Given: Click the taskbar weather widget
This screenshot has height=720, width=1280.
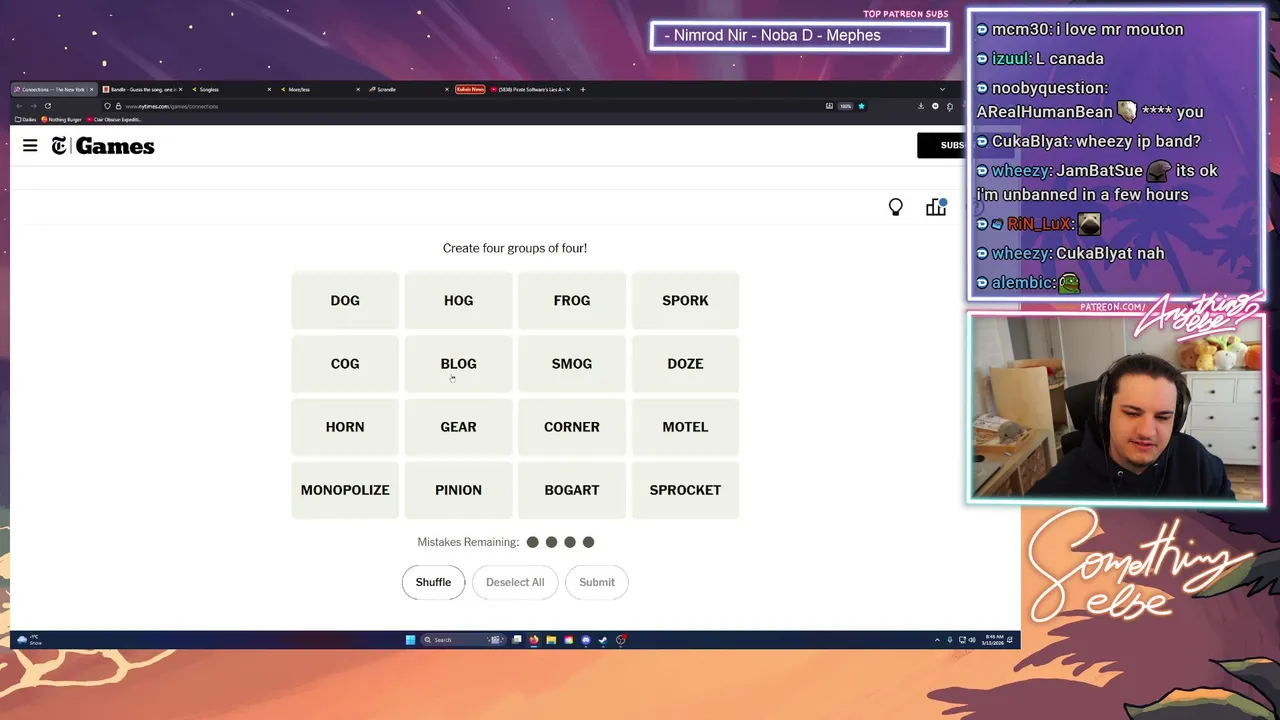Looking at the screenshot, I should (x=30, y=640).
